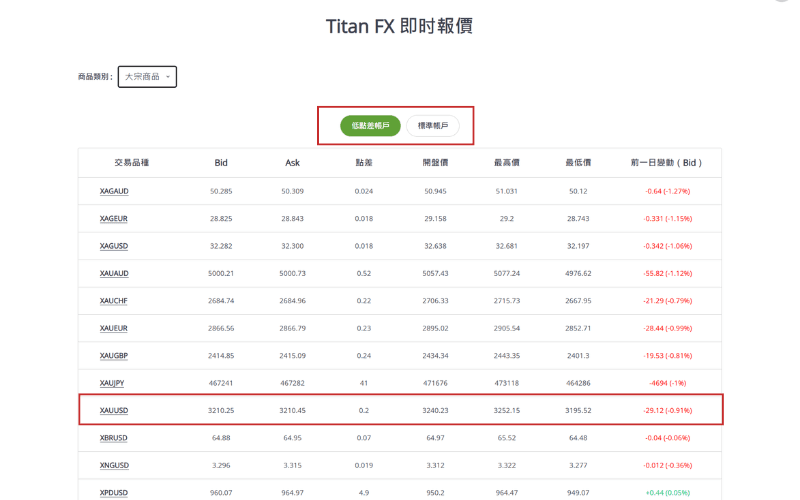Open the XAGAUD symbol link
The image size is (800, 500).
point(114,191)
